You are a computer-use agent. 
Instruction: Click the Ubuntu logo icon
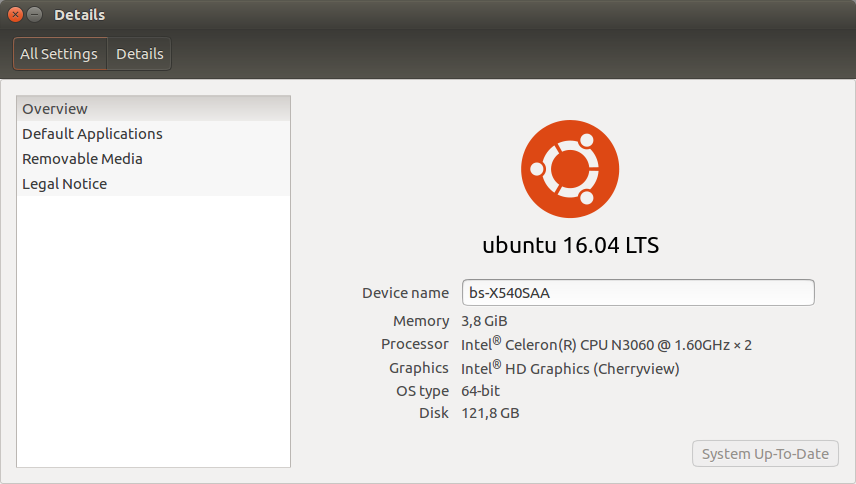point(570,169)
